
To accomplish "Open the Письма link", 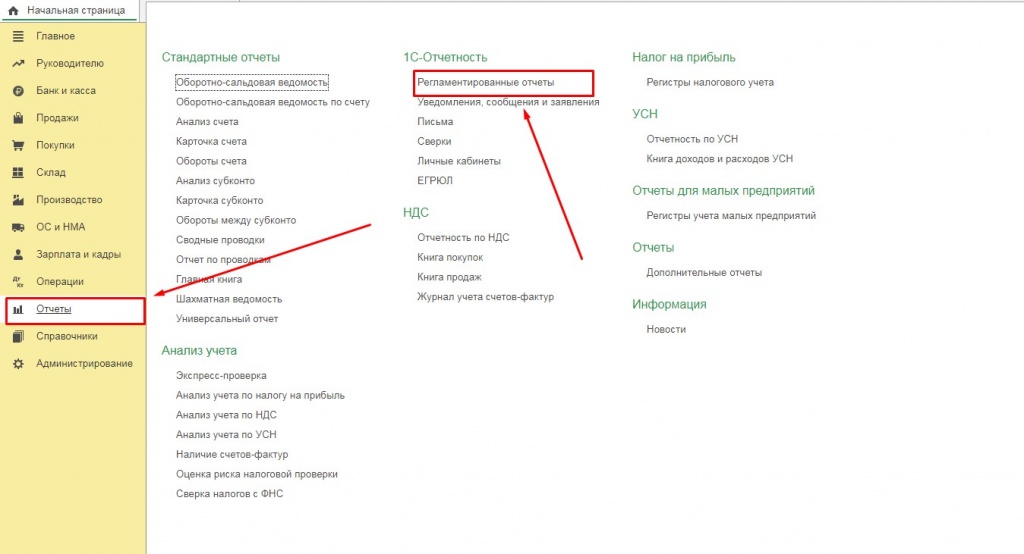I will (x=435, y=122).
